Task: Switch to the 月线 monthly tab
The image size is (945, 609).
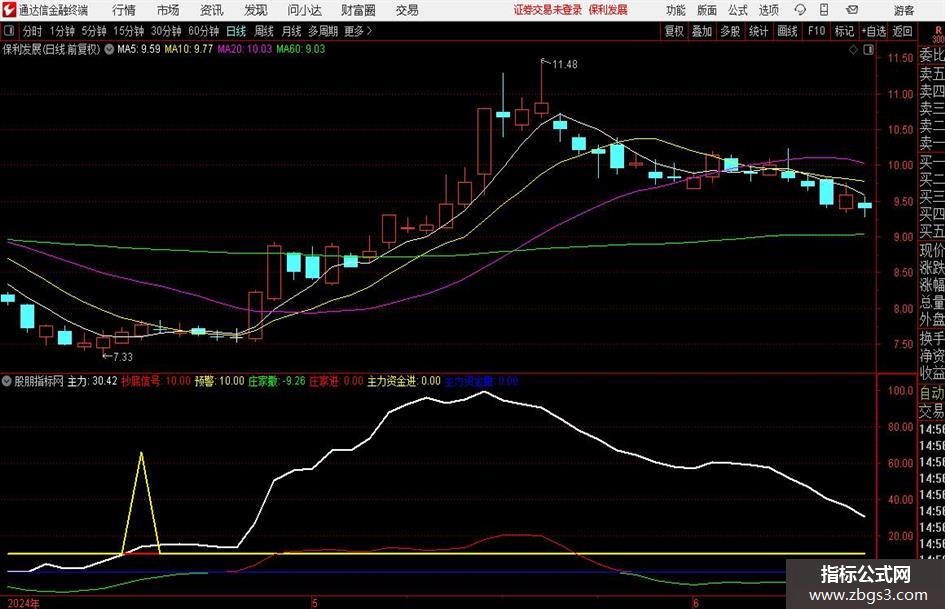Action: (x=292, y=31)
